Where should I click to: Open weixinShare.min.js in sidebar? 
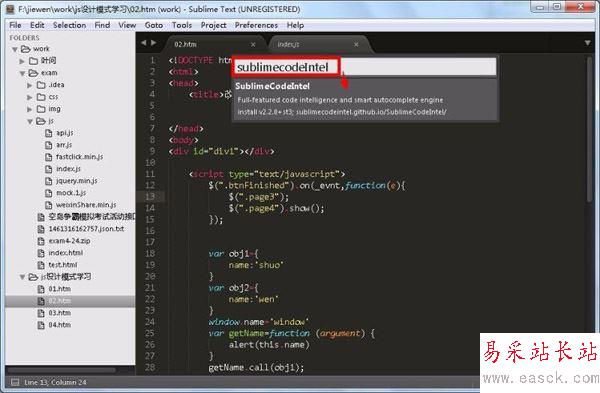pyautogui.click(x=86, y=205)
